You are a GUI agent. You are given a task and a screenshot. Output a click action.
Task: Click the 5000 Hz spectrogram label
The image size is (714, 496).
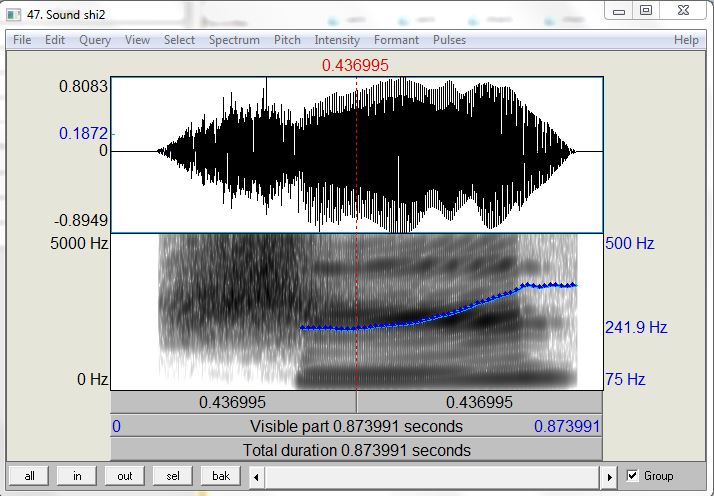79,243
